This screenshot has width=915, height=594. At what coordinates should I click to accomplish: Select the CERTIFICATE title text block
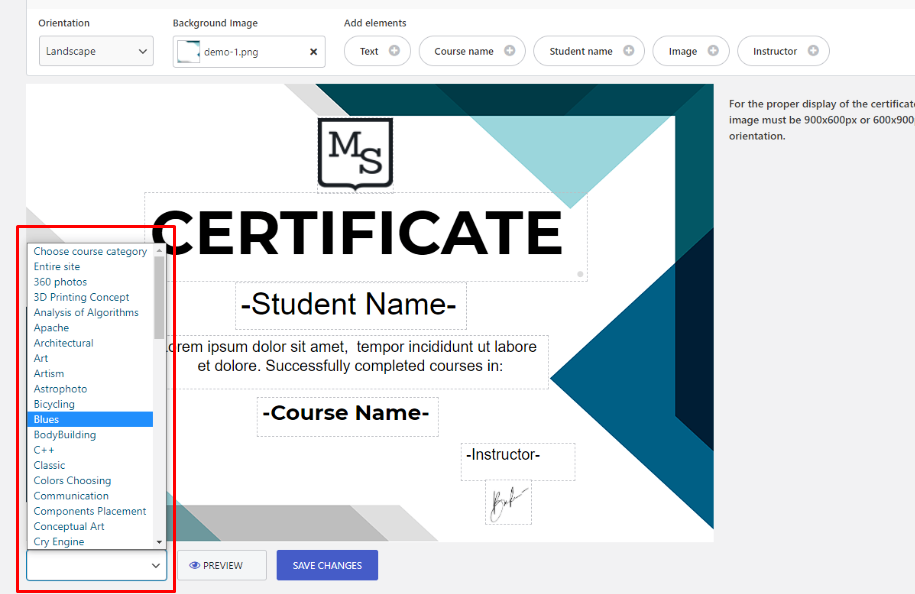point(366,237)
